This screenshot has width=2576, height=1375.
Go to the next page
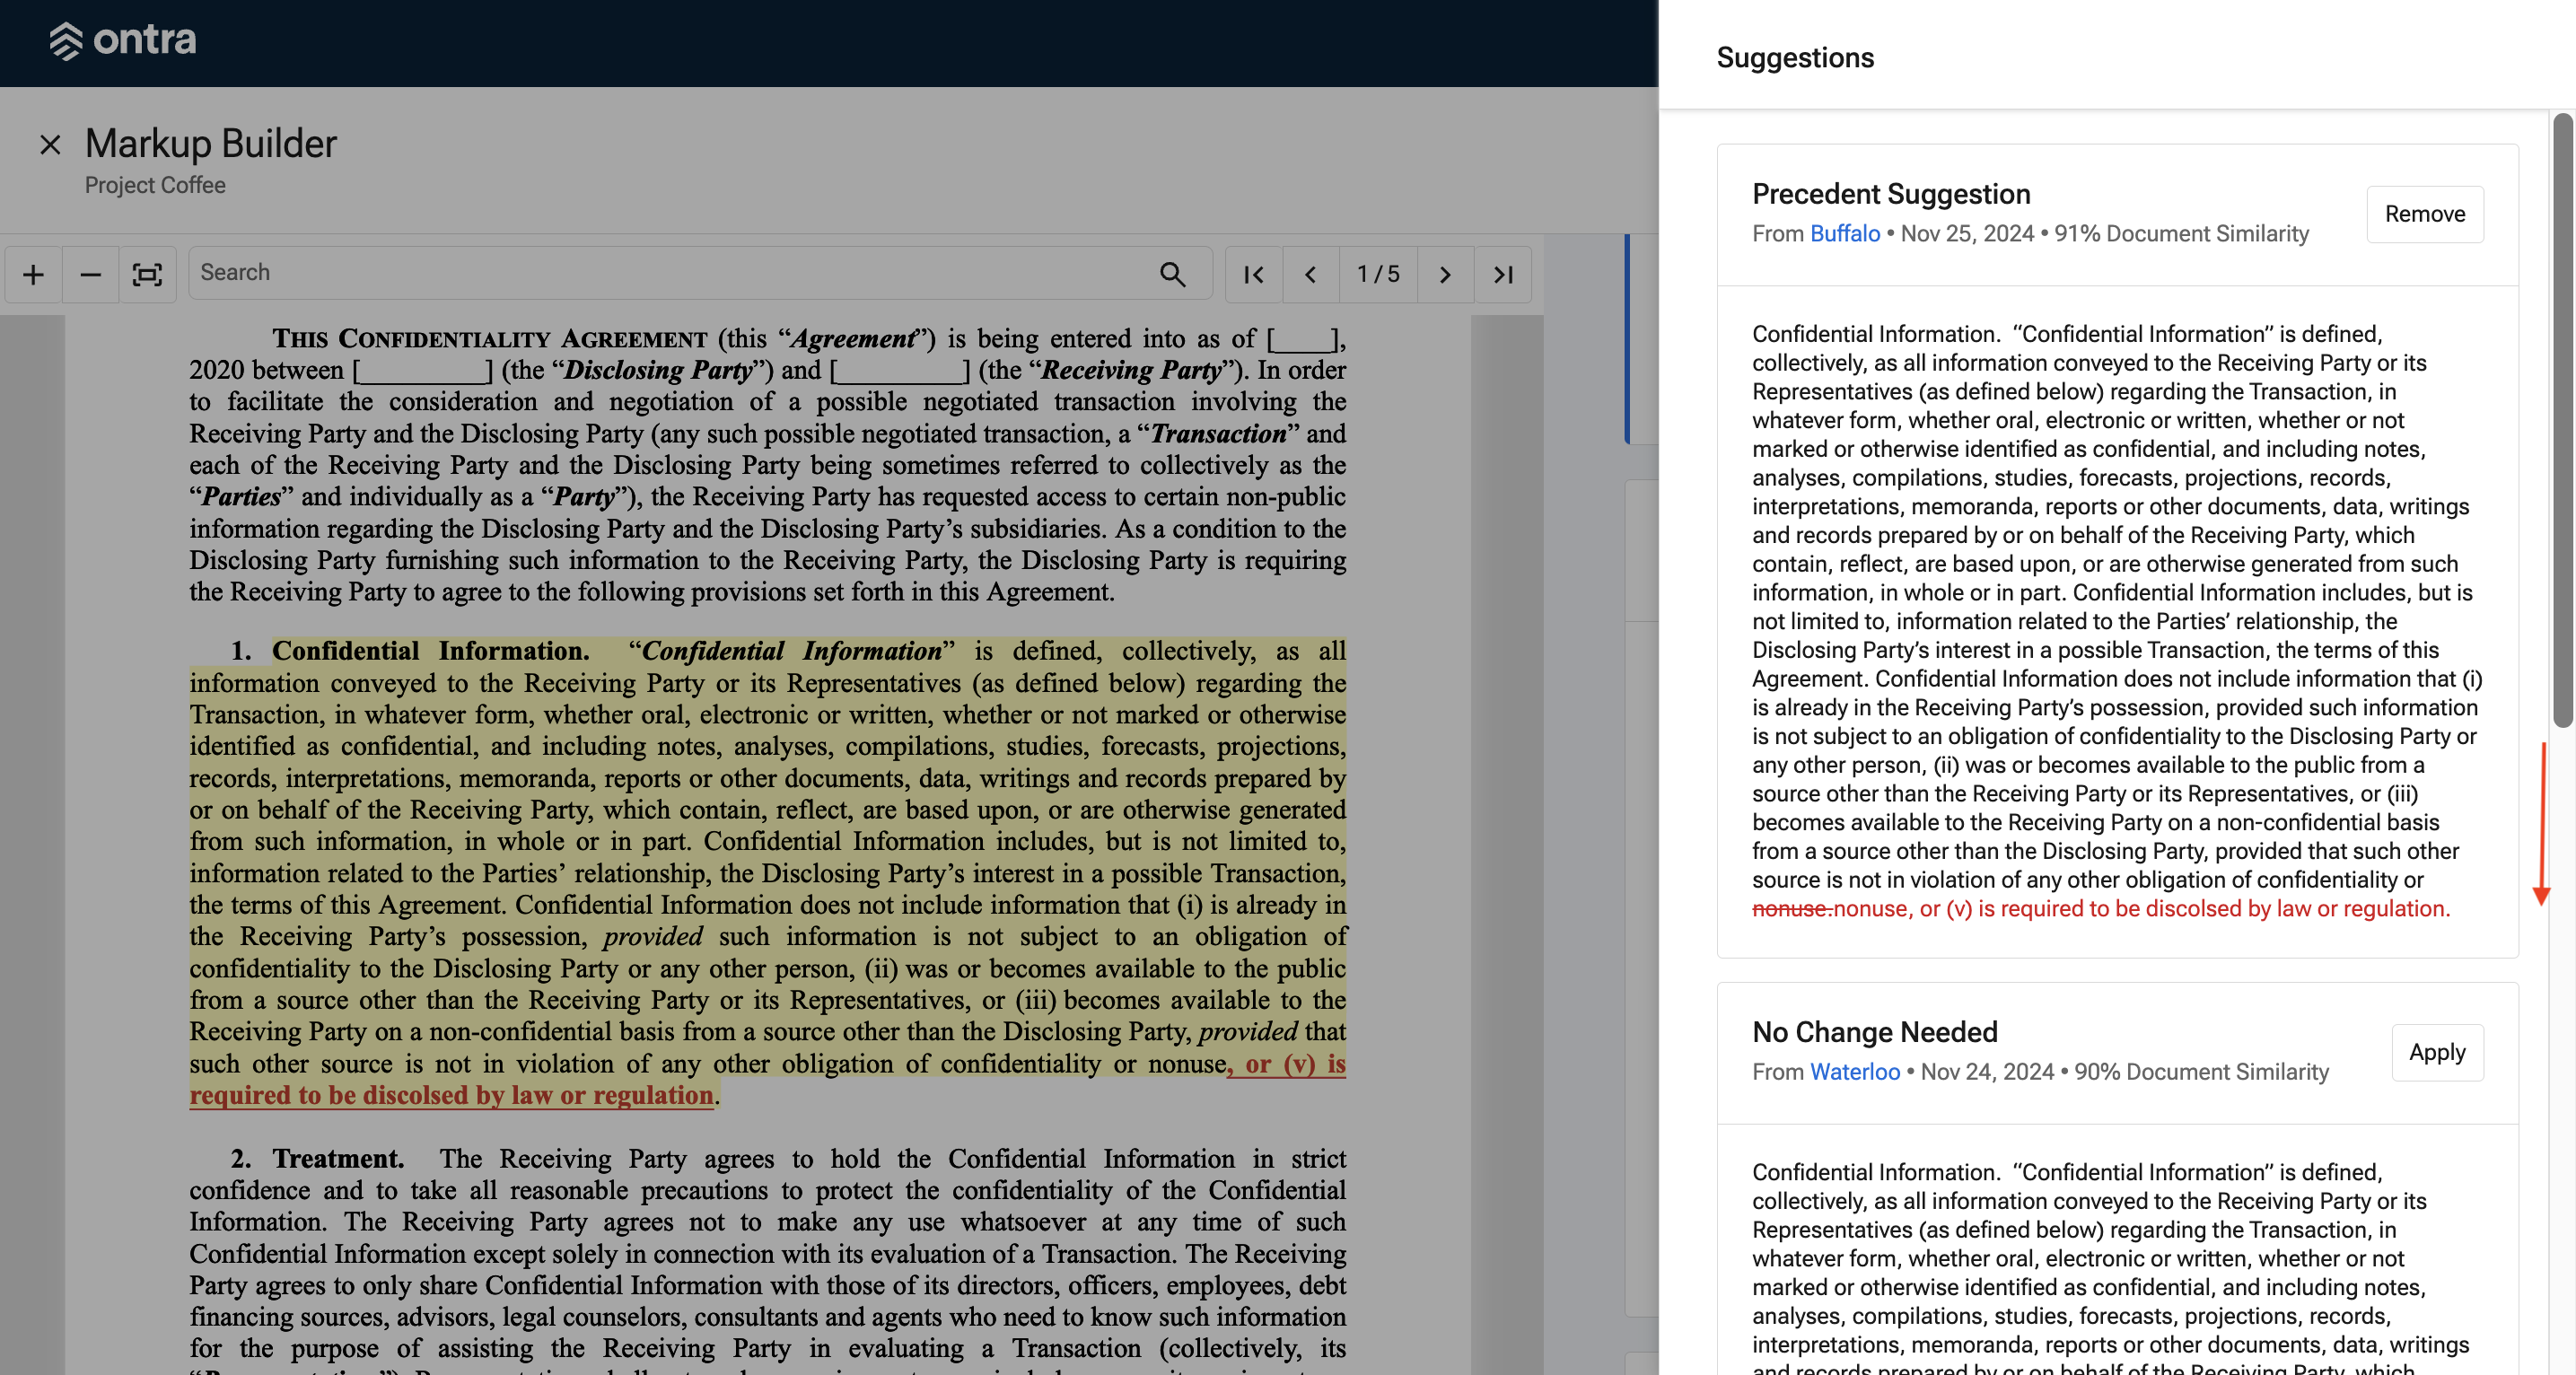point(1445,274)
